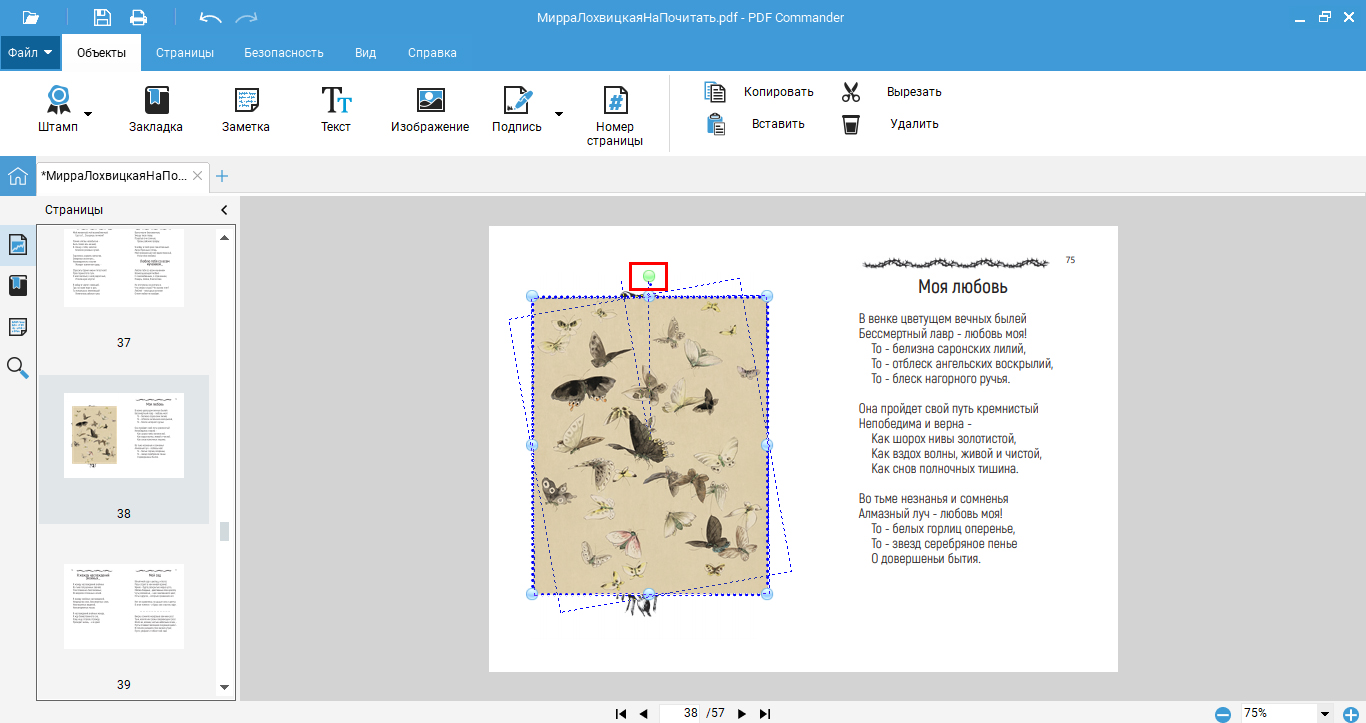This screenshot has height=723, width=1366.
Task: Click the Удалить text label
Action: 914,124
